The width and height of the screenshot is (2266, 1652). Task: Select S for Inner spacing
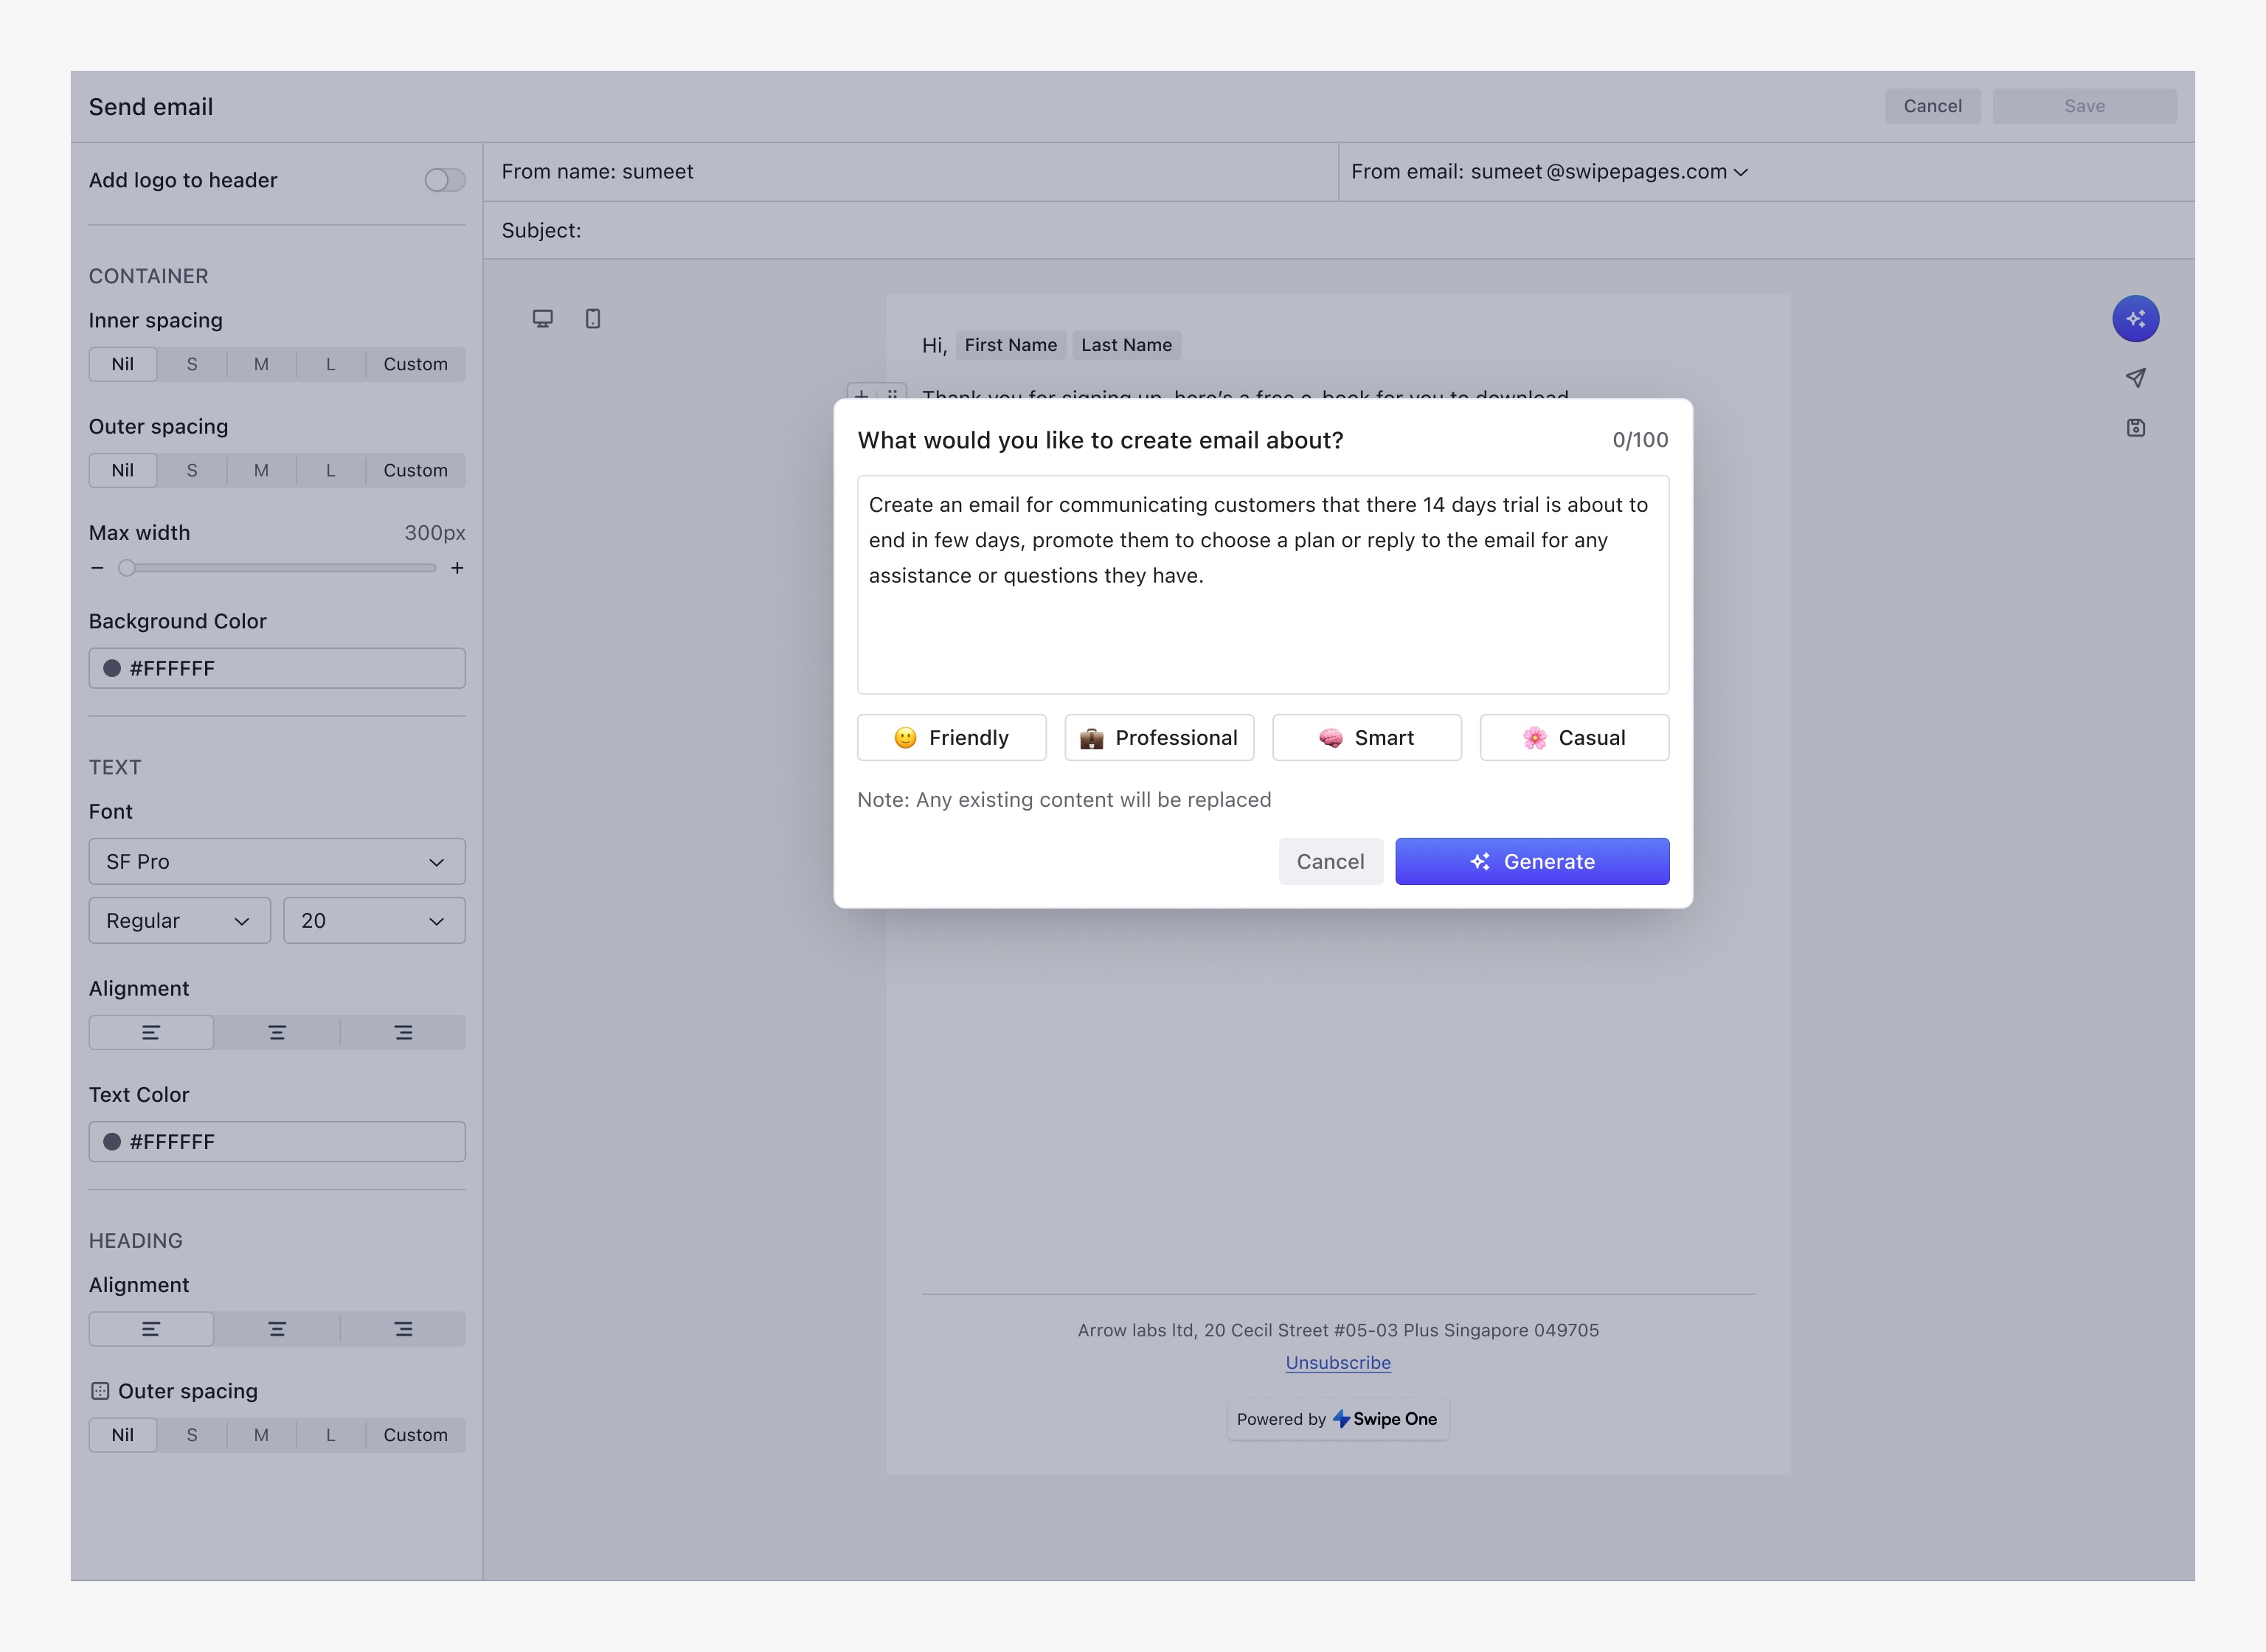[192, 364]
